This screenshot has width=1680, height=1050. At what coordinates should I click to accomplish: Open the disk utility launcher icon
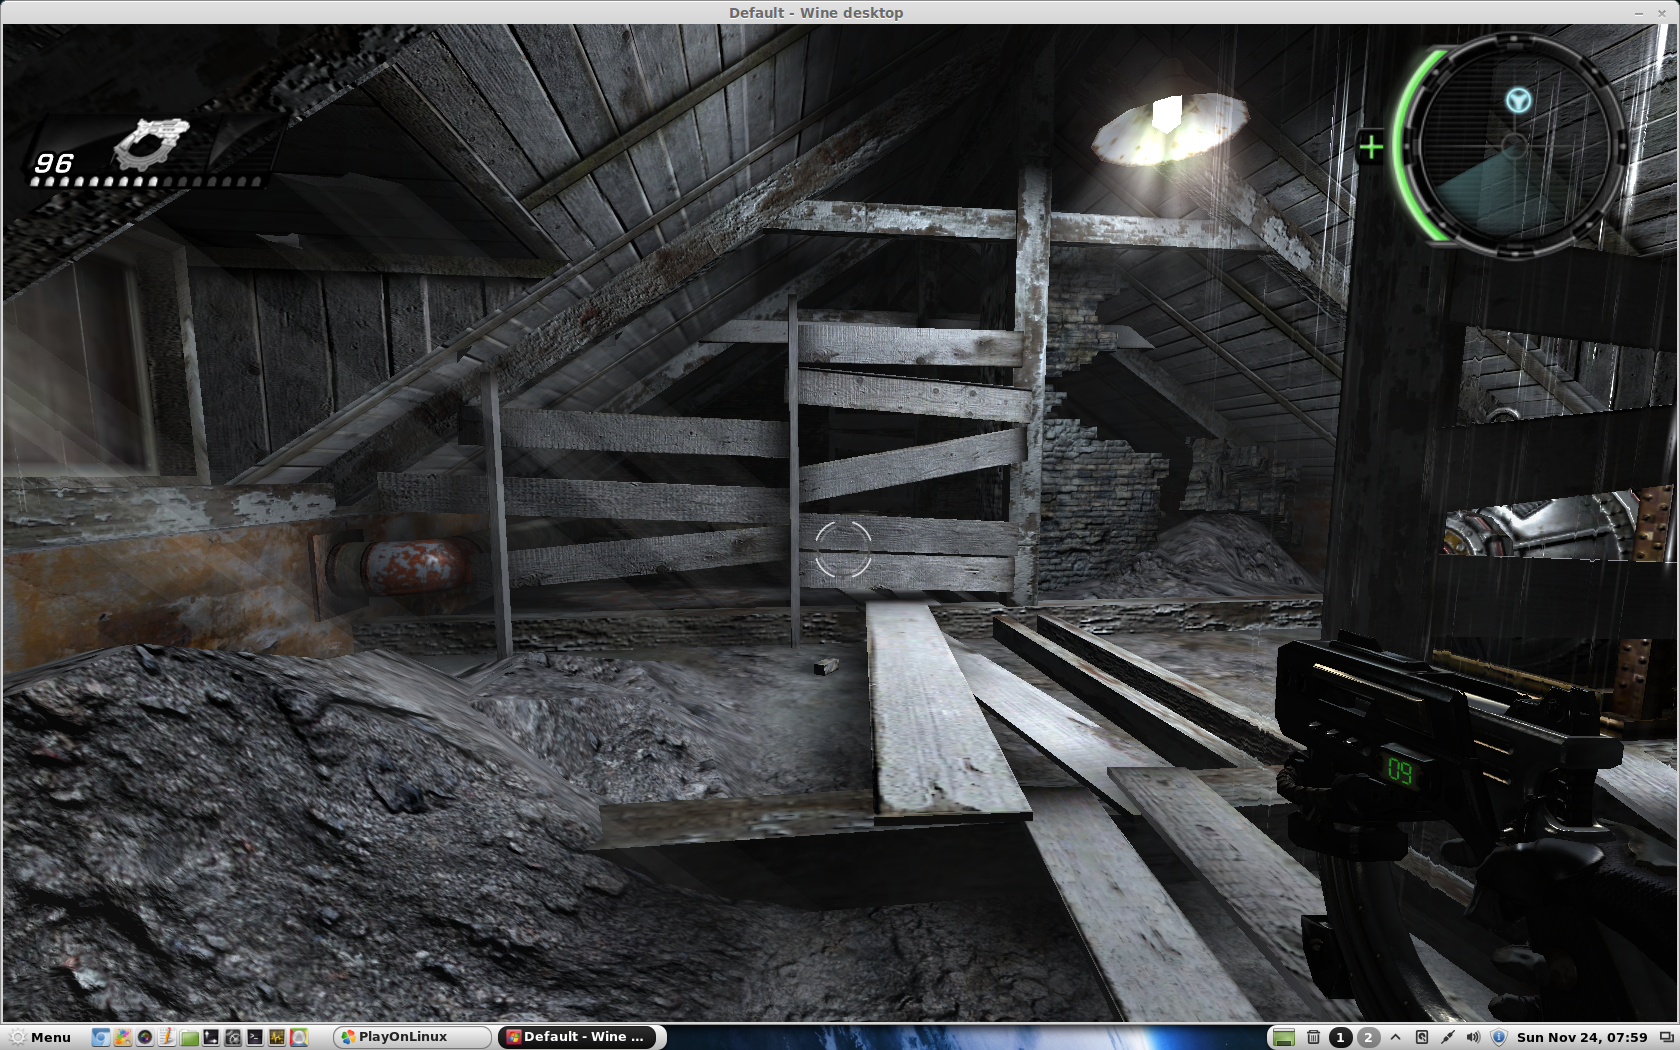[233, 1037]
